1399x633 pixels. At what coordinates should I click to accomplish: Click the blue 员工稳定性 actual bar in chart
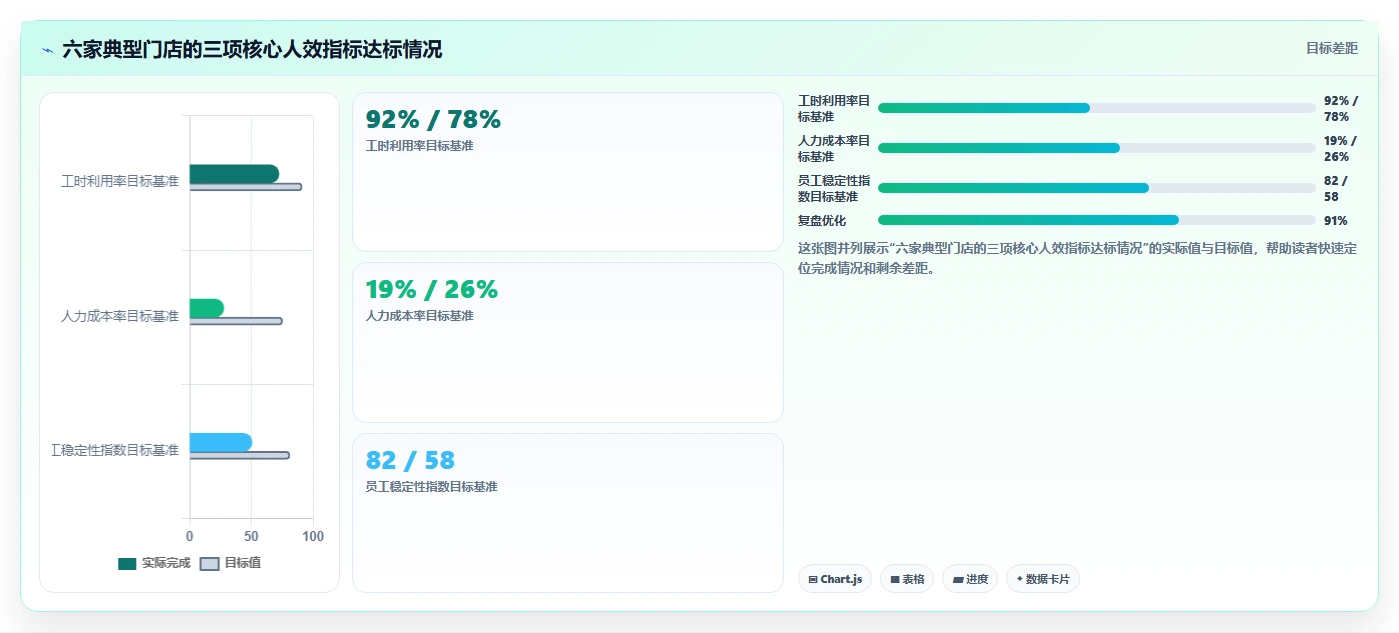pyautogui.click(x=221, y=442)
